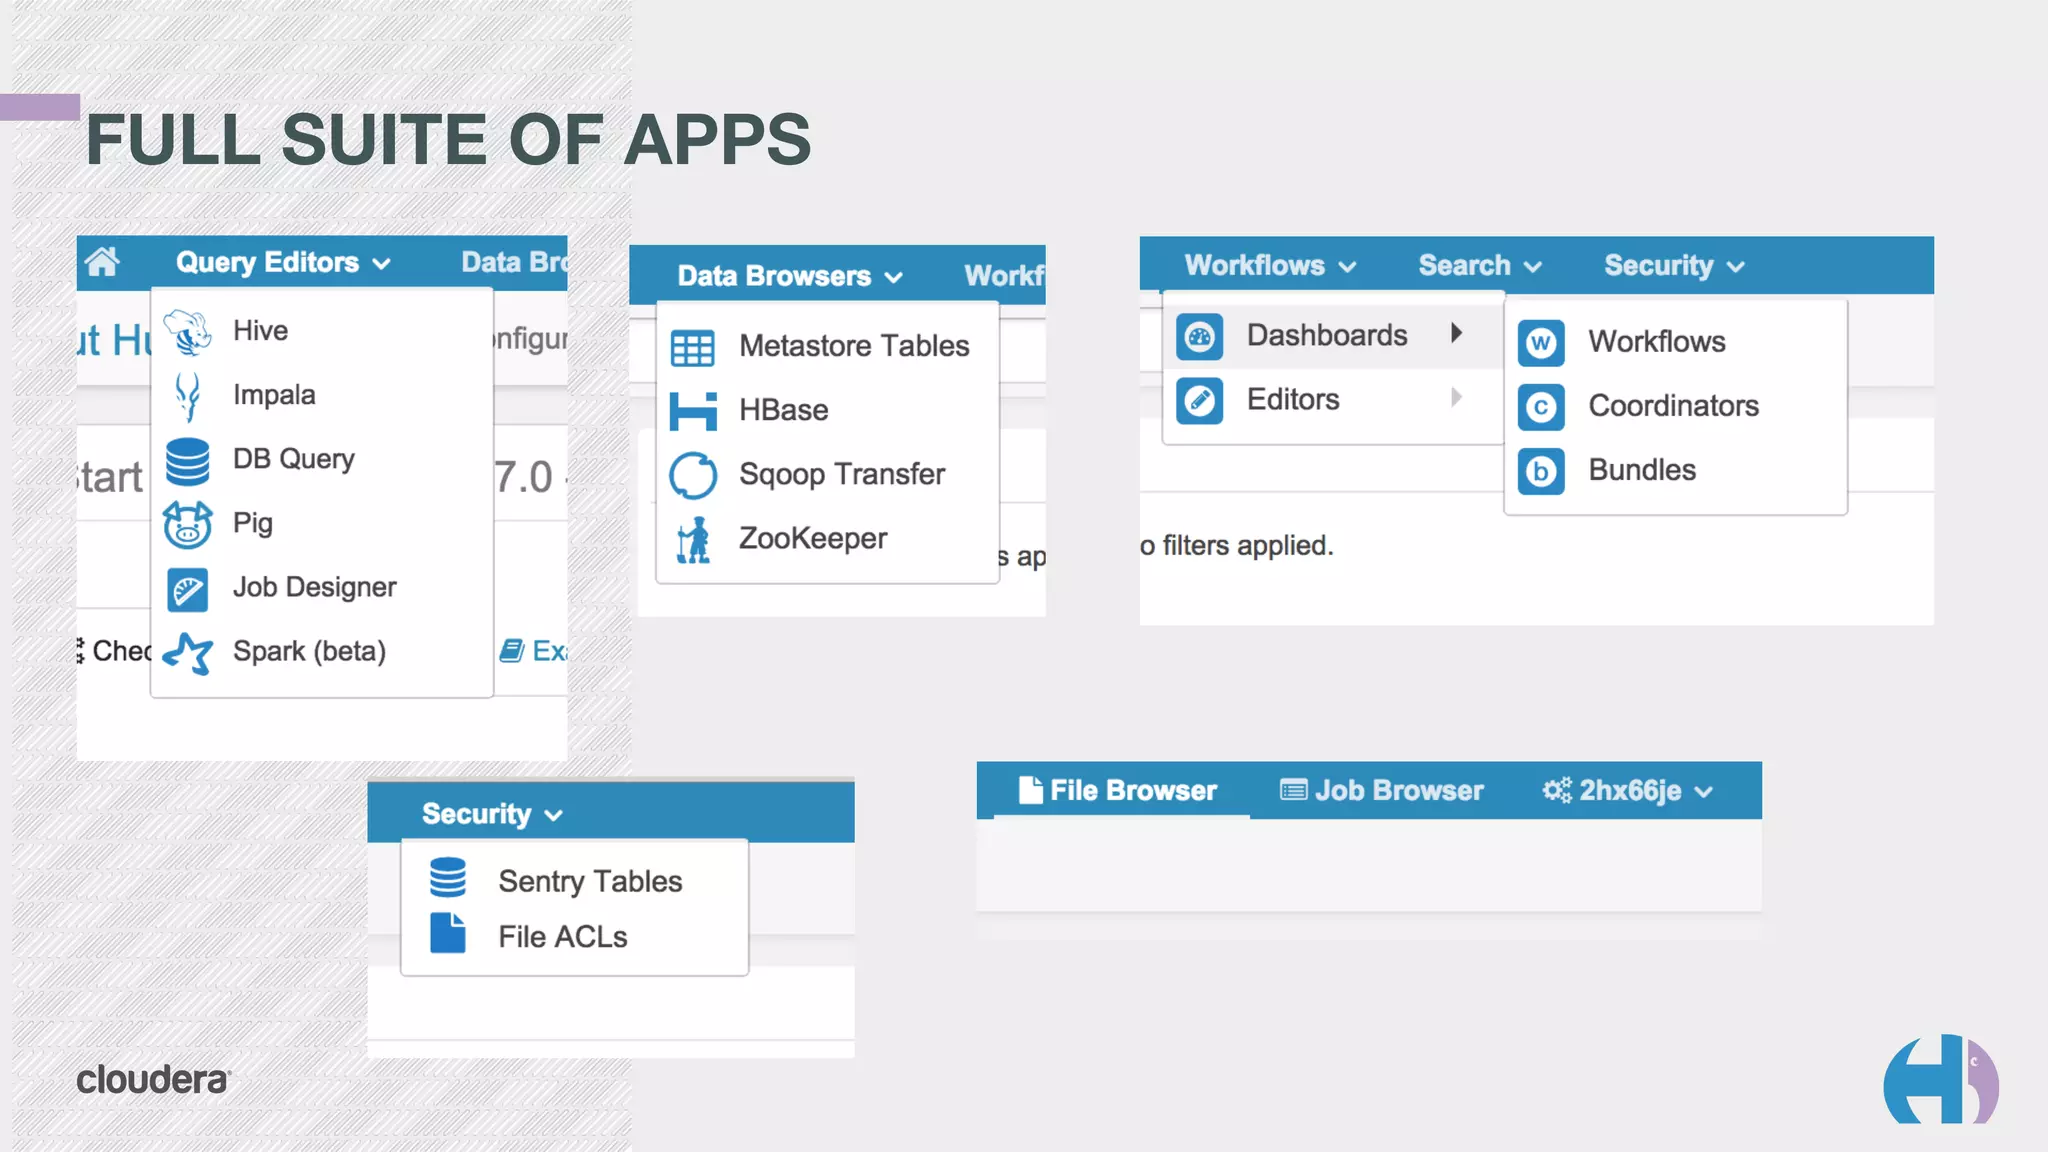Open the Security dropdown above Sentry Tables

(492, 814)
